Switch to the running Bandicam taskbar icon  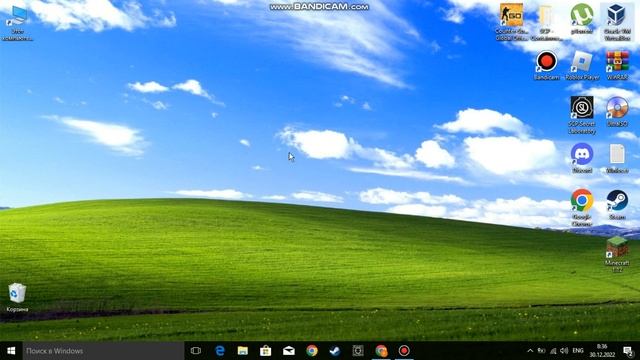[x=404, y=351]
